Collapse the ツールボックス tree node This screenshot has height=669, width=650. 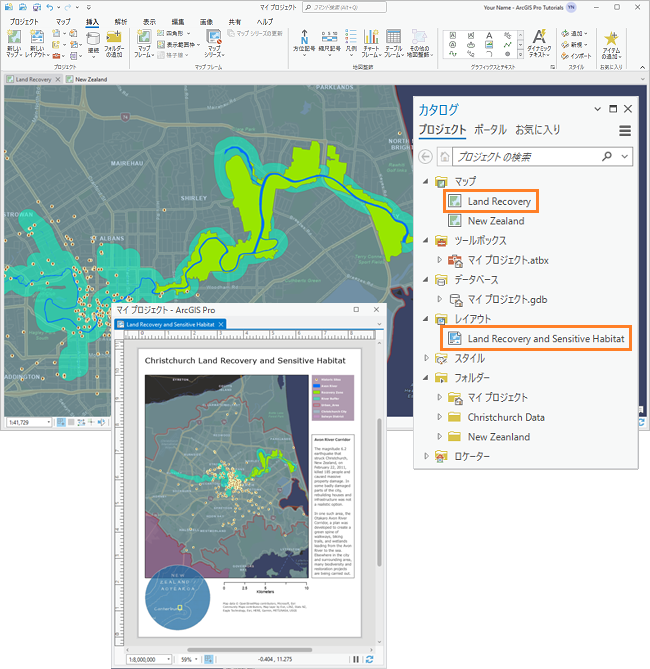click(x=426, y=240)
